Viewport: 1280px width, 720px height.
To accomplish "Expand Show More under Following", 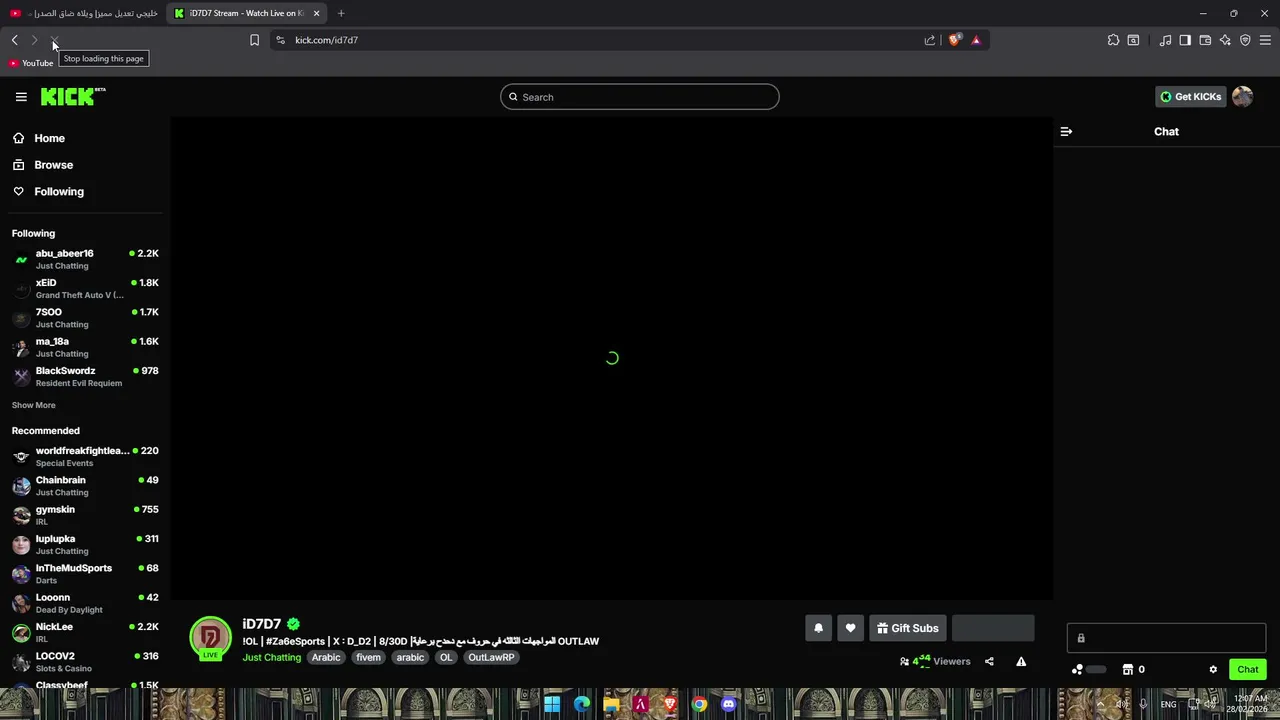I will pos(33,405).
